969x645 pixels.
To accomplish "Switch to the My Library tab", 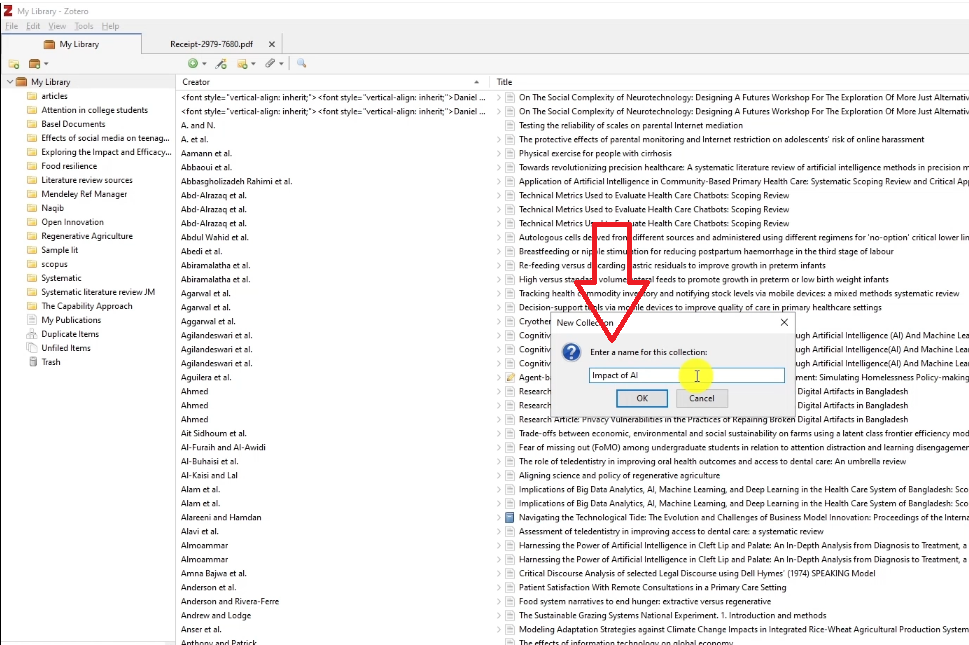I will (x=72, y=44).
